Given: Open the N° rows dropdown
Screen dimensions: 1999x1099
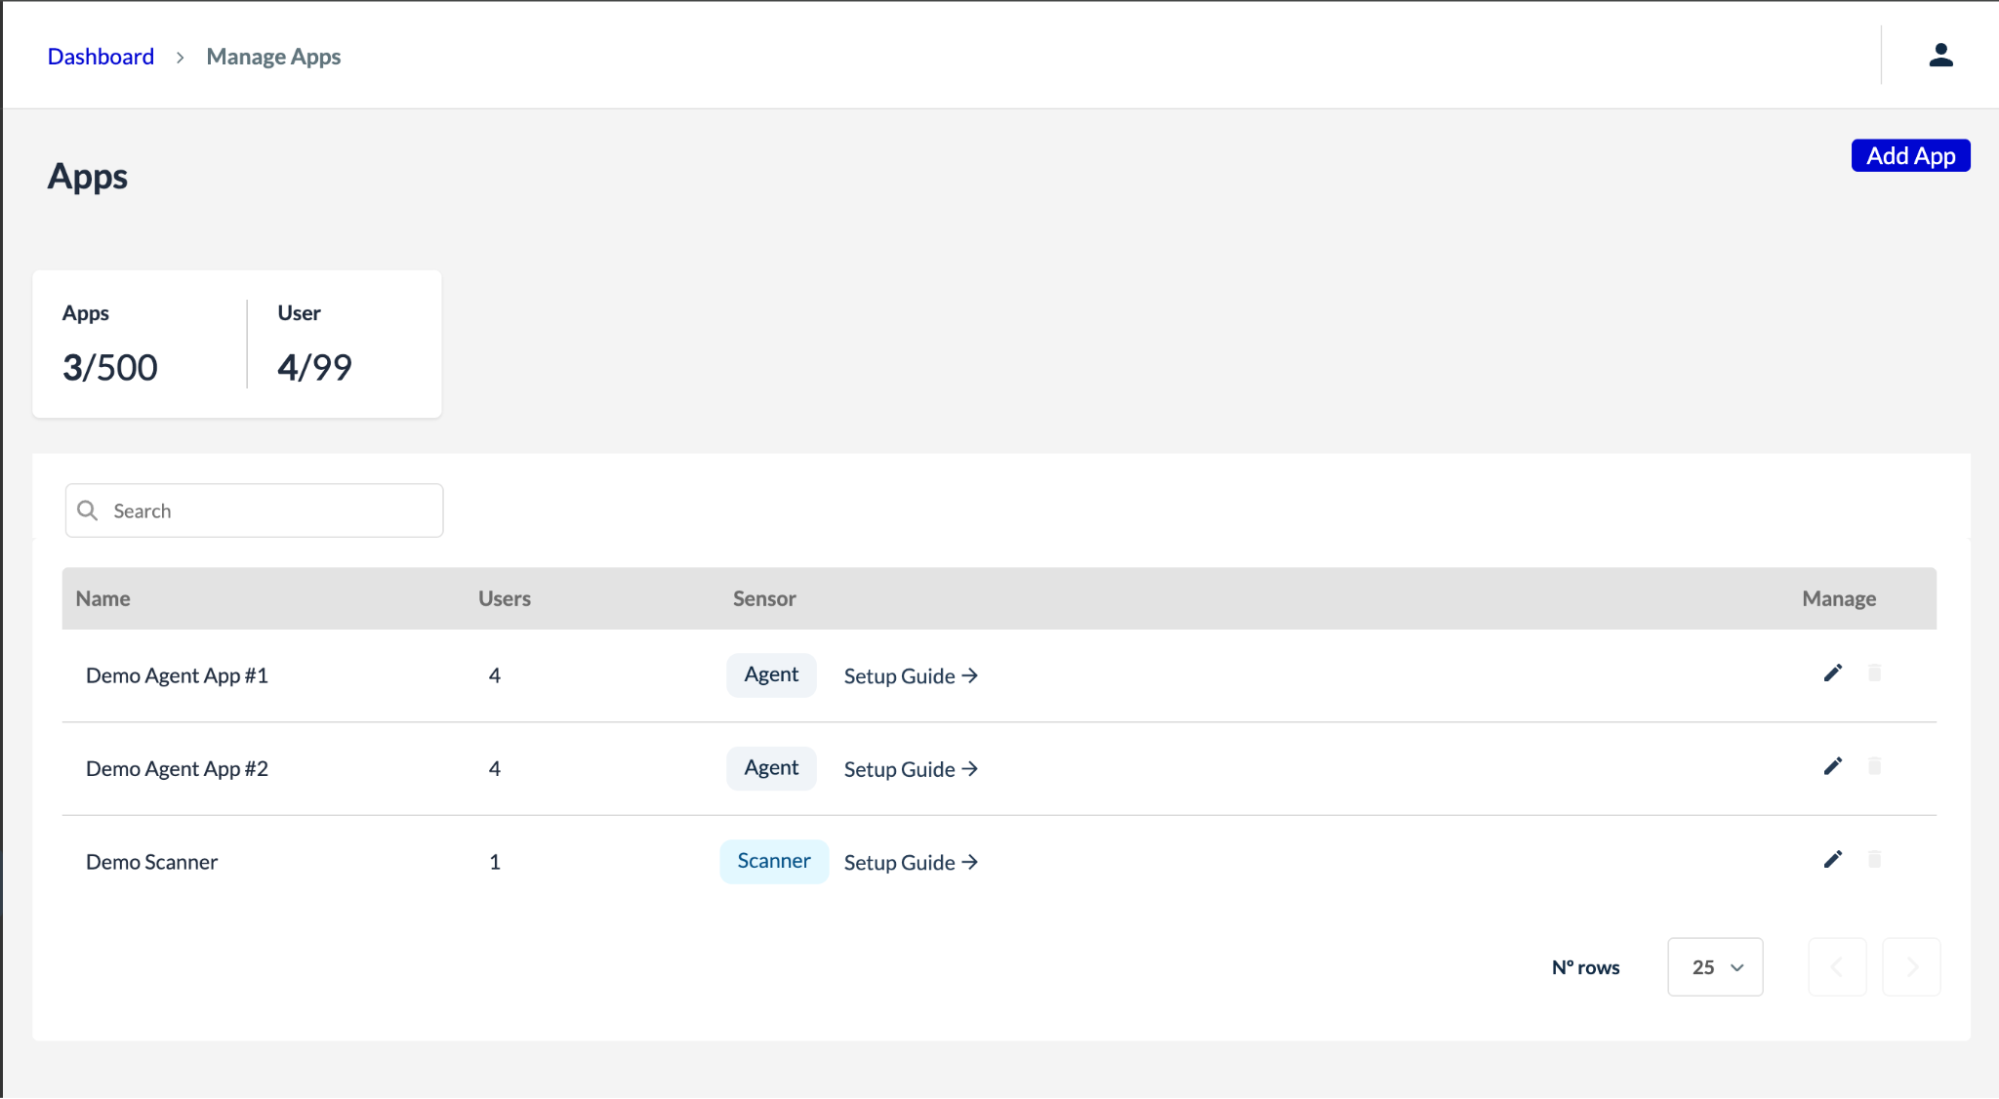Looking at the screenshot, I should [1714, 966].
